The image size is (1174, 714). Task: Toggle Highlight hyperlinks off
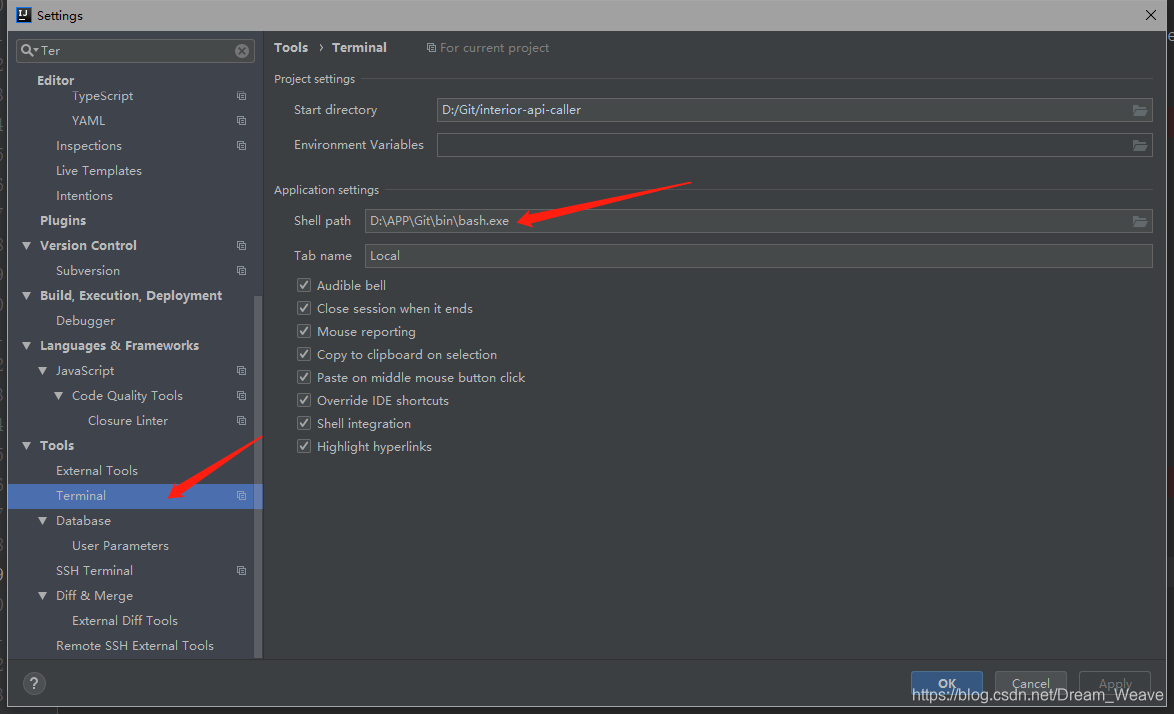304,446
